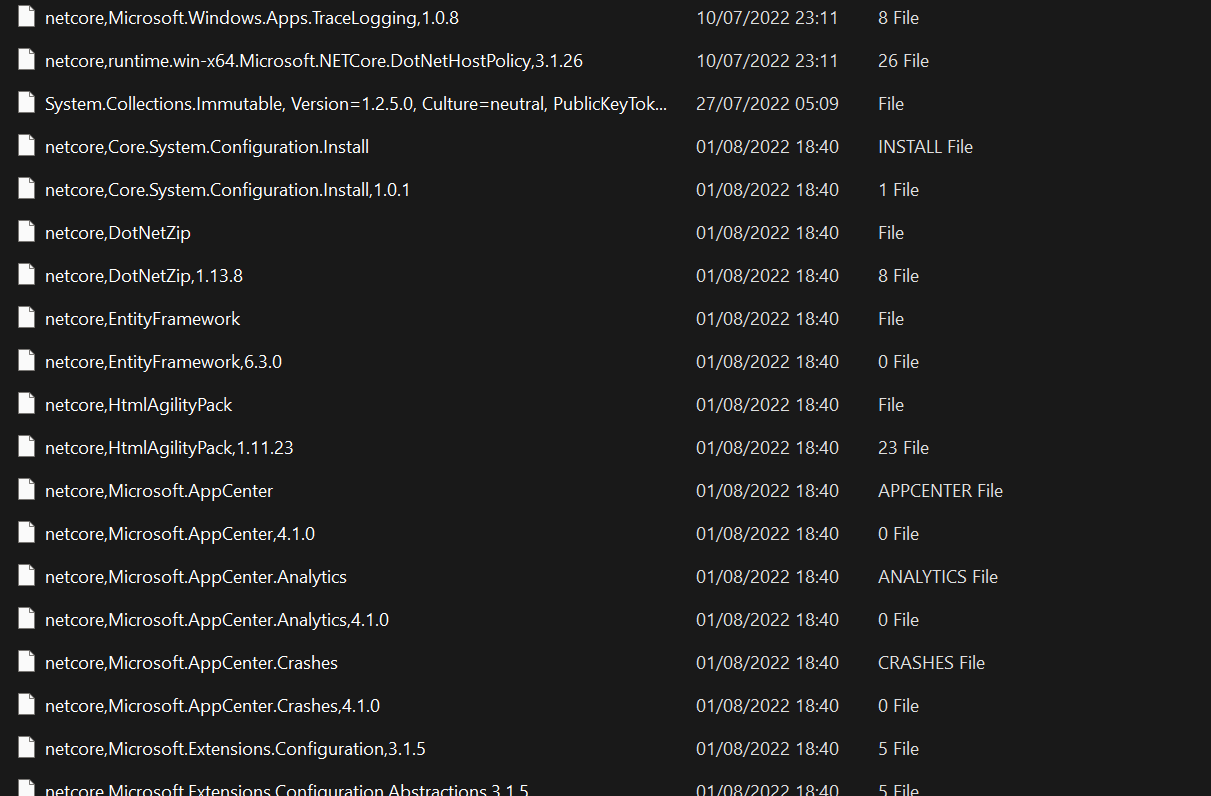Click file icon next to netcore,EntityFramework
Screen dimensions: 1211x796
click(27, 319)
